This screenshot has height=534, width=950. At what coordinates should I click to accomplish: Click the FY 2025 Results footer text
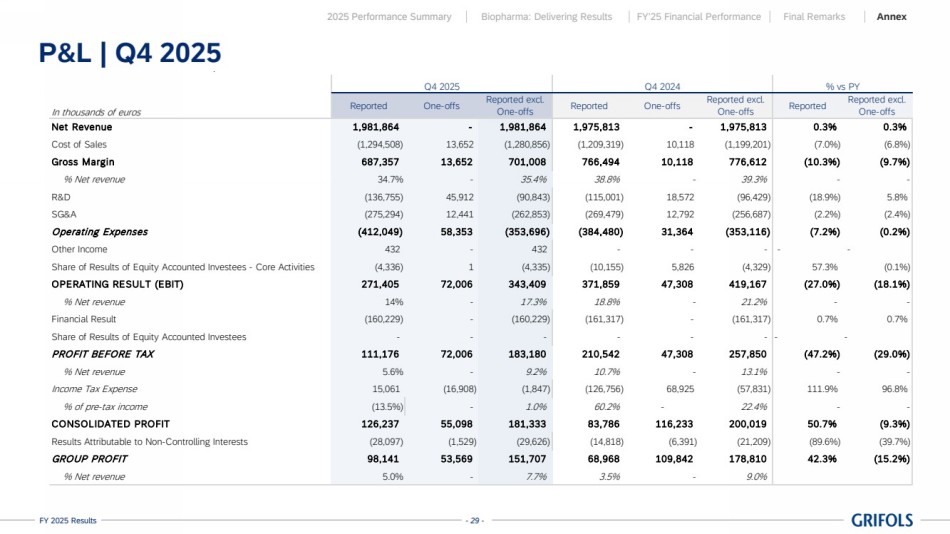(x=68, y=521)
